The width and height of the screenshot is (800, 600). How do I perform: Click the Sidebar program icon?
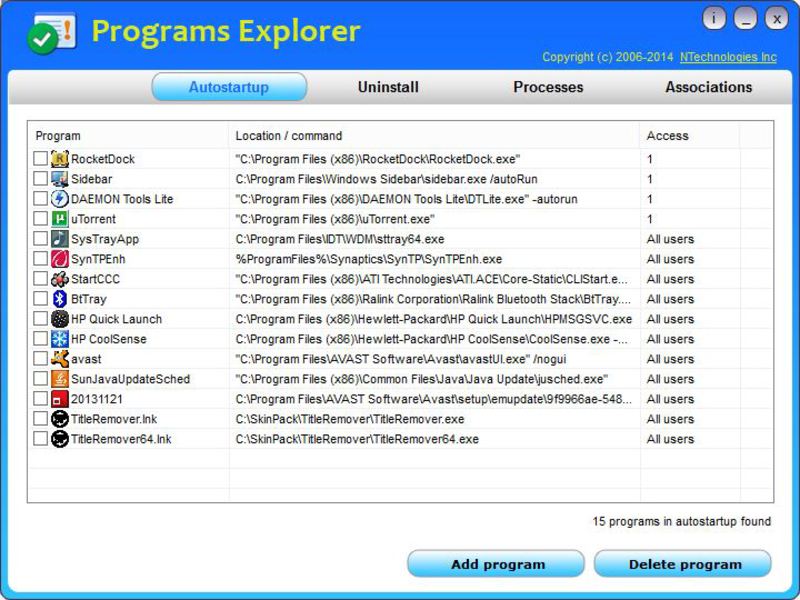tap(60, 179)
